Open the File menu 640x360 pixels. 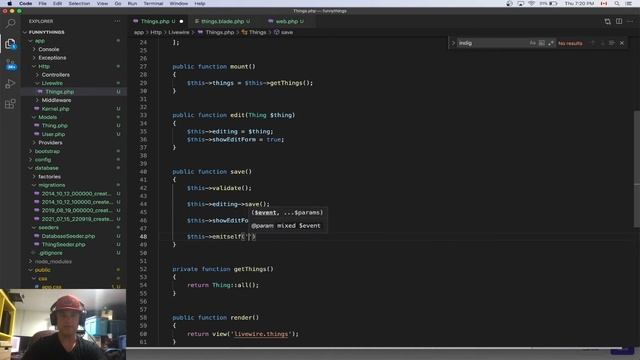pos(42,3)
